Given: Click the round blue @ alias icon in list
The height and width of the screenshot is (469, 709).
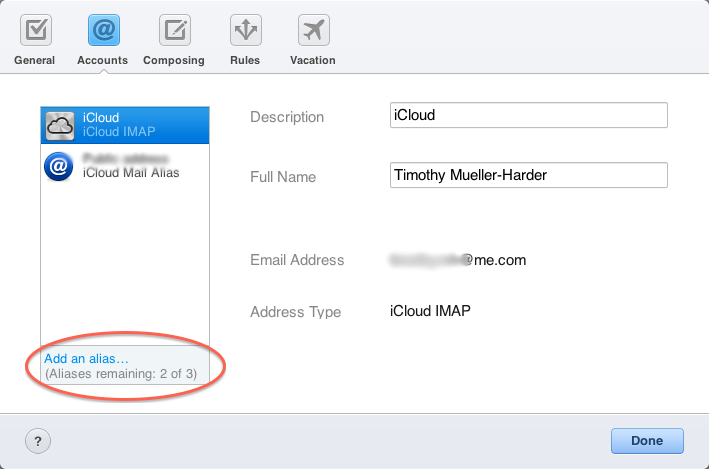Looking at the screenshot, I should pos(61,166).
